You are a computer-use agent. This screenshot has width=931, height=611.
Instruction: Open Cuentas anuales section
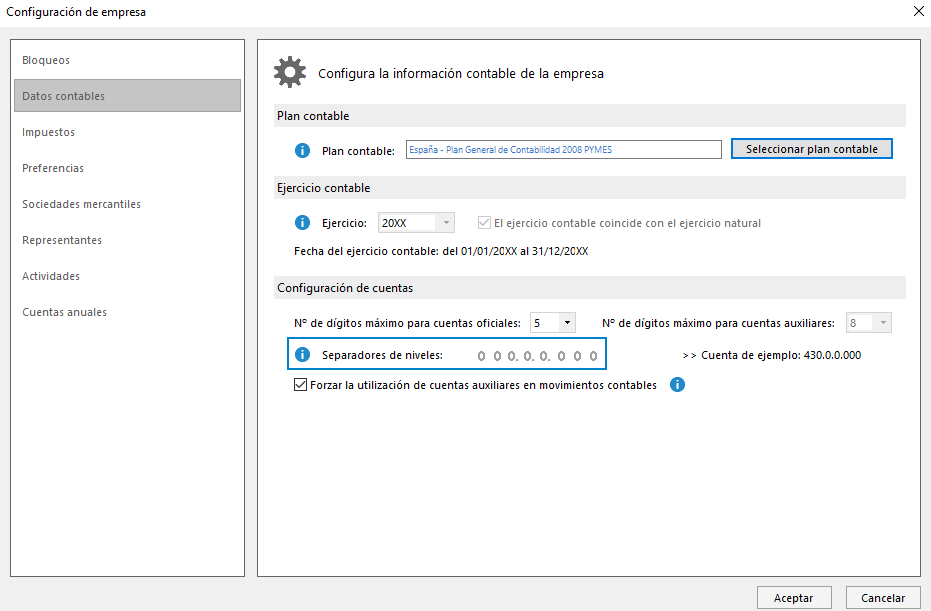point(128,312)
